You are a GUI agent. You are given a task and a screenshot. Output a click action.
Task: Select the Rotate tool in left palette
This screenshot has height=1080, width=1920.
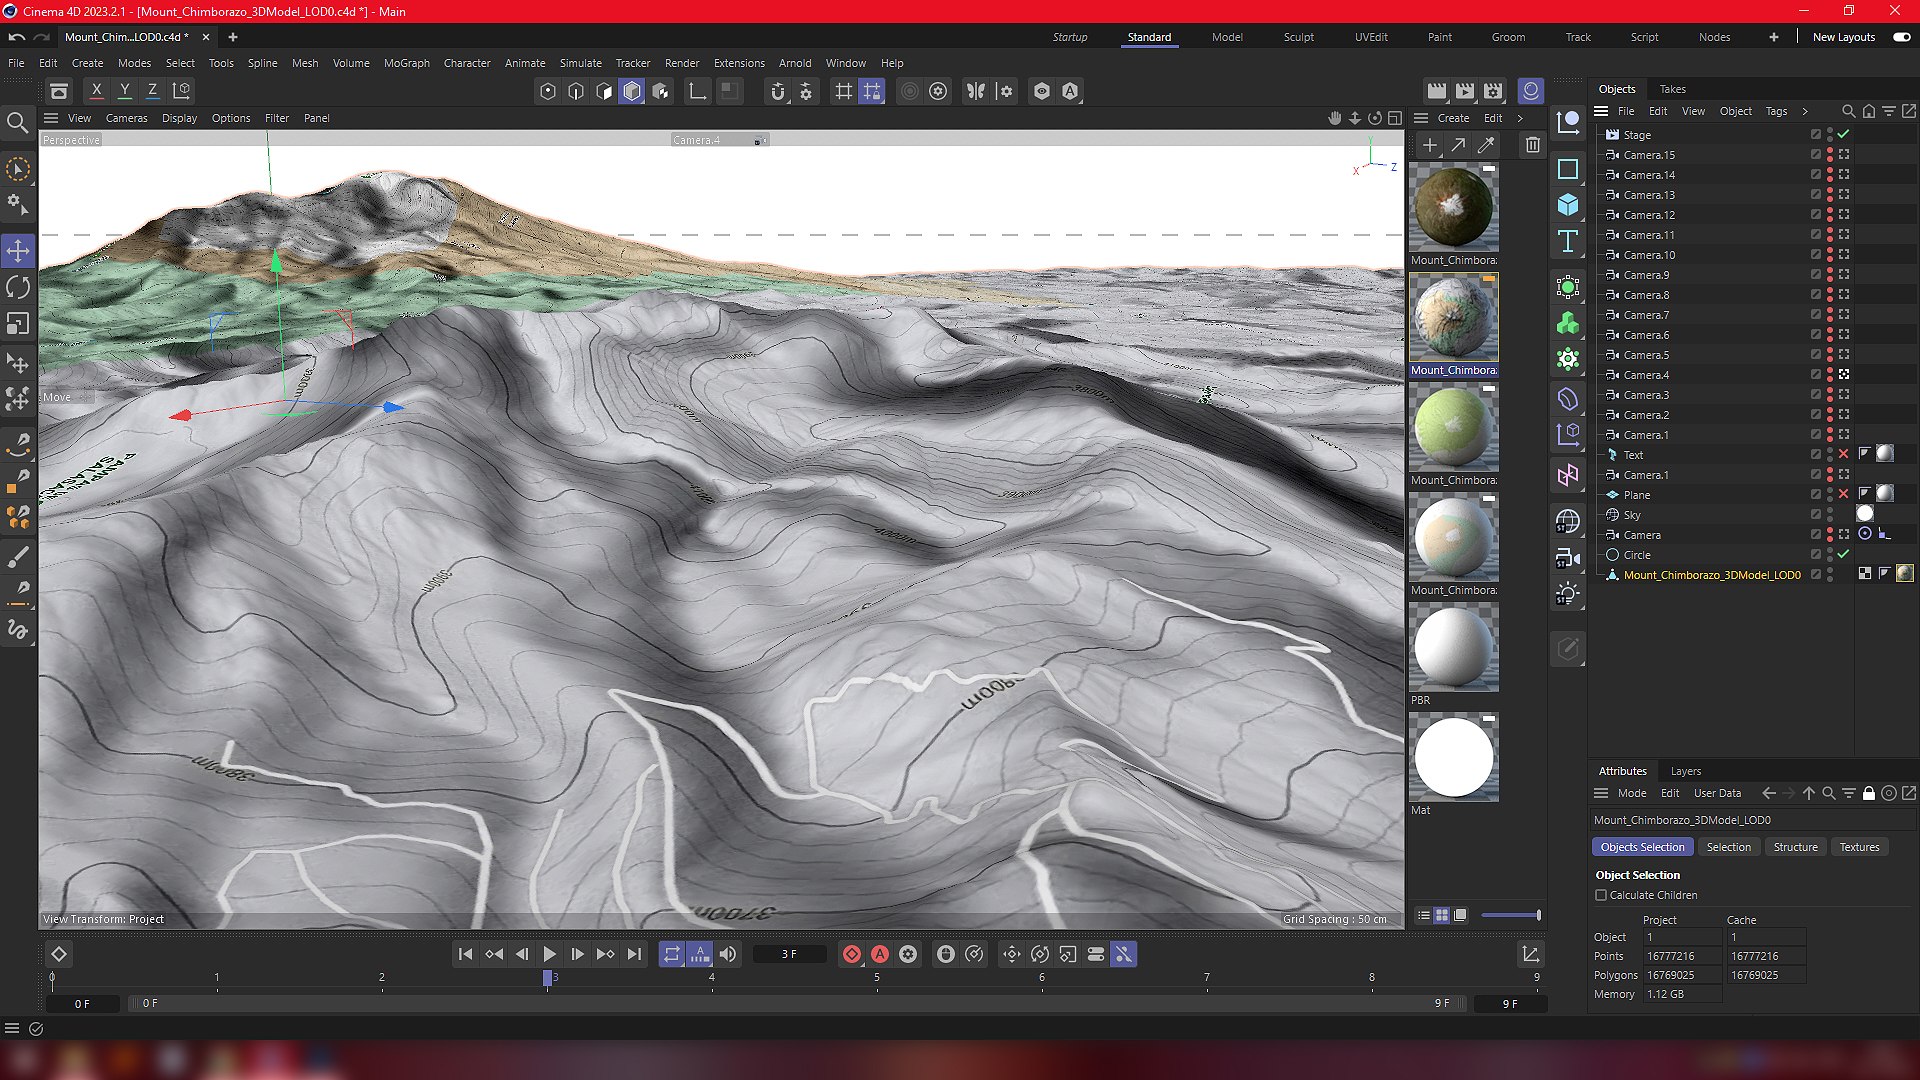tap(18, 288)
